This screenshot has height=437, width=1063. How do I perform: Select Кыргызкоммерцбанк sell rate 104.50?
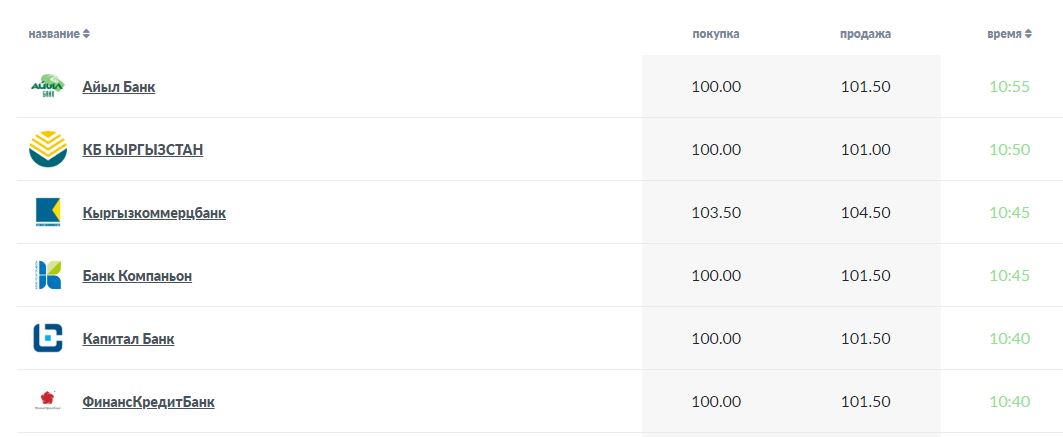coord(866,213)
